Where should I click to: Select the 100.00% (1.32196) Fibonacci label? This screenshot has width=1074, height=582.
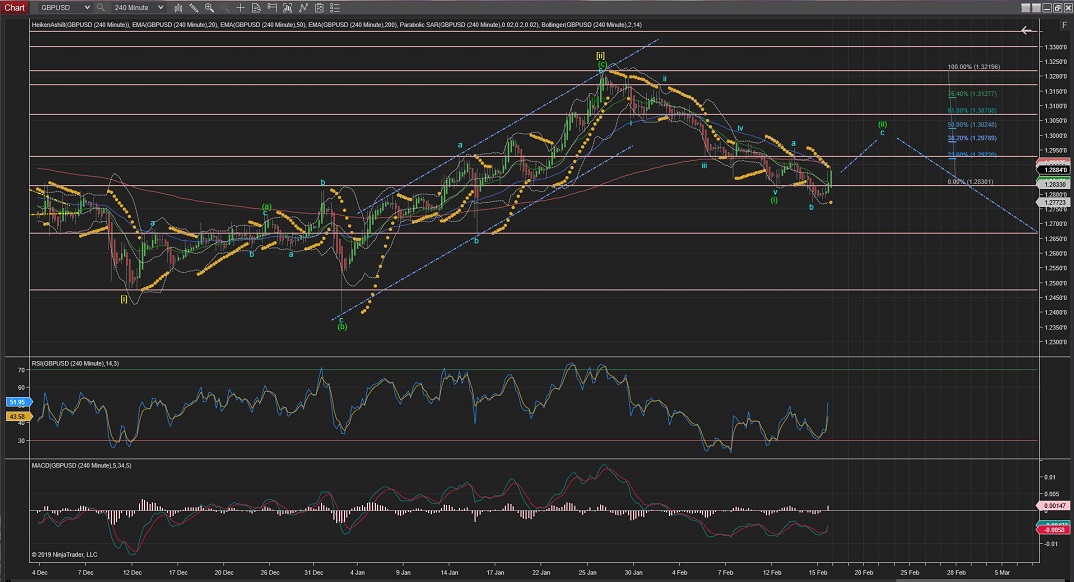(974, 67)
